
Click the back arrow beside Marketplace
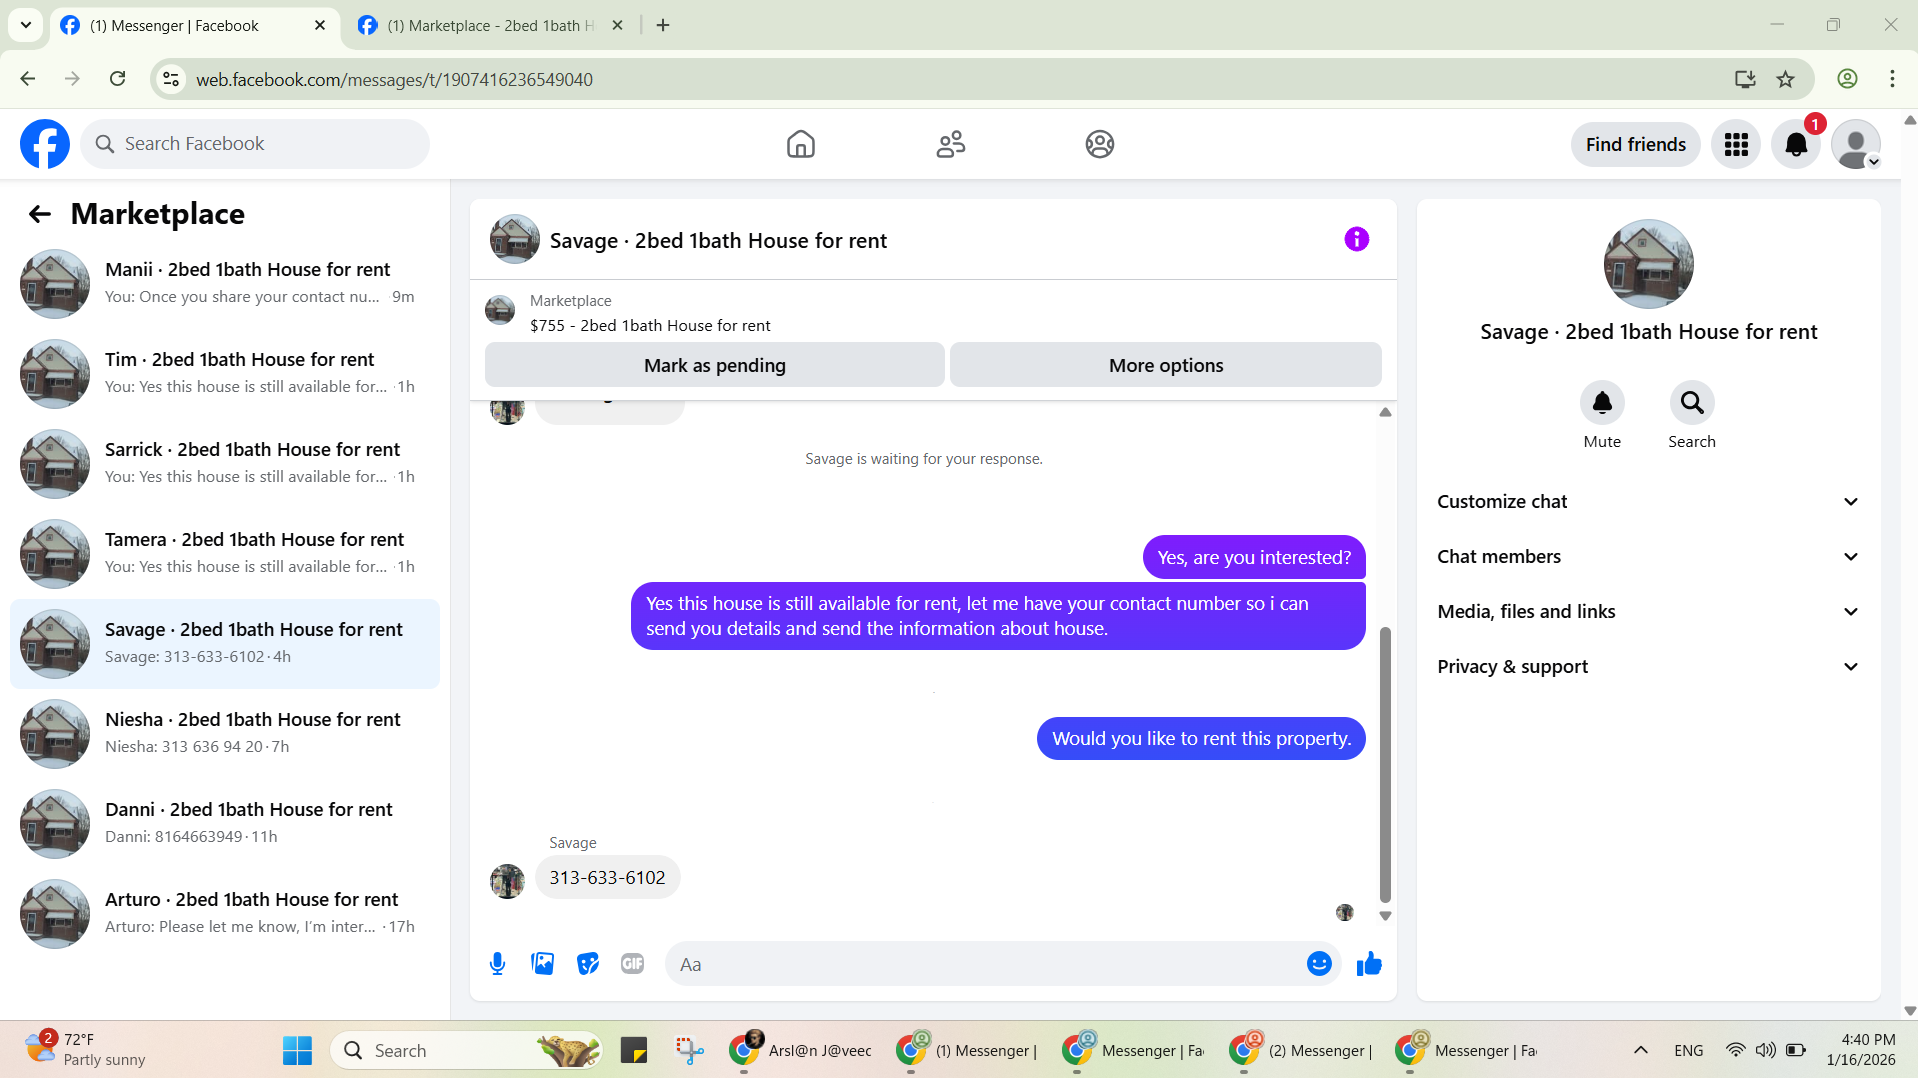coord(40,214)
